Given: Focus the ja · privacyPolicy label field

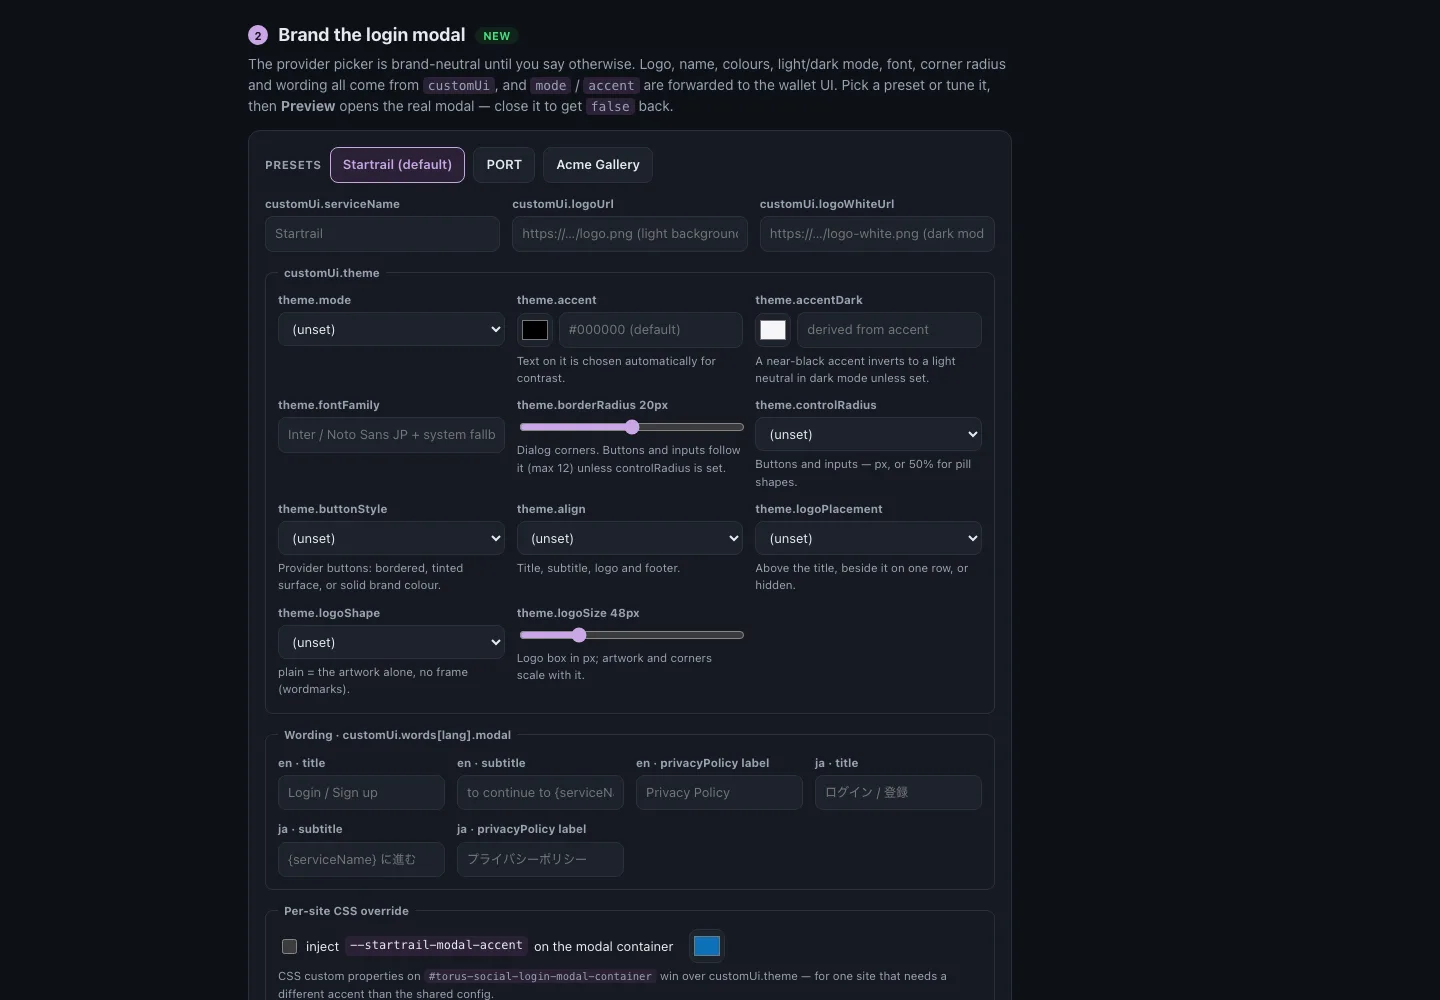Looking at the screenshot, I should pos(540,860).
